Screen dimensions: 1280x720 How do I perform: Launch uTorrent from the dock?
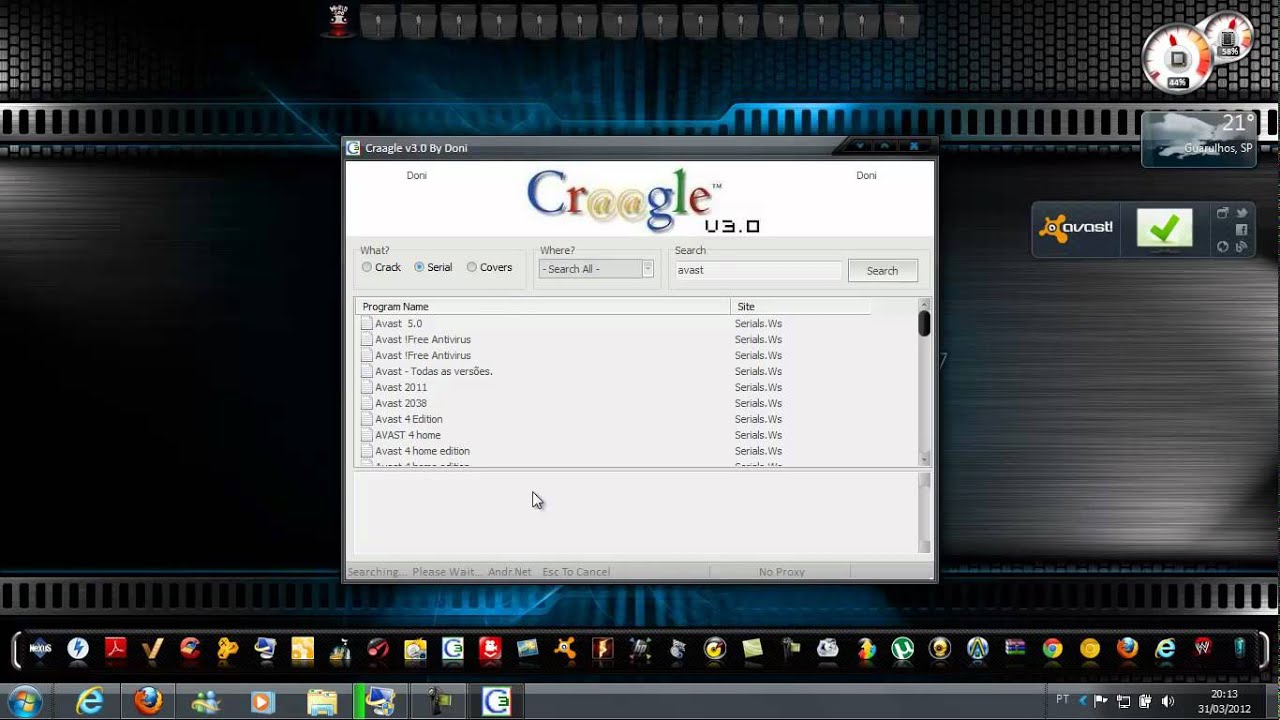(902, 649)
